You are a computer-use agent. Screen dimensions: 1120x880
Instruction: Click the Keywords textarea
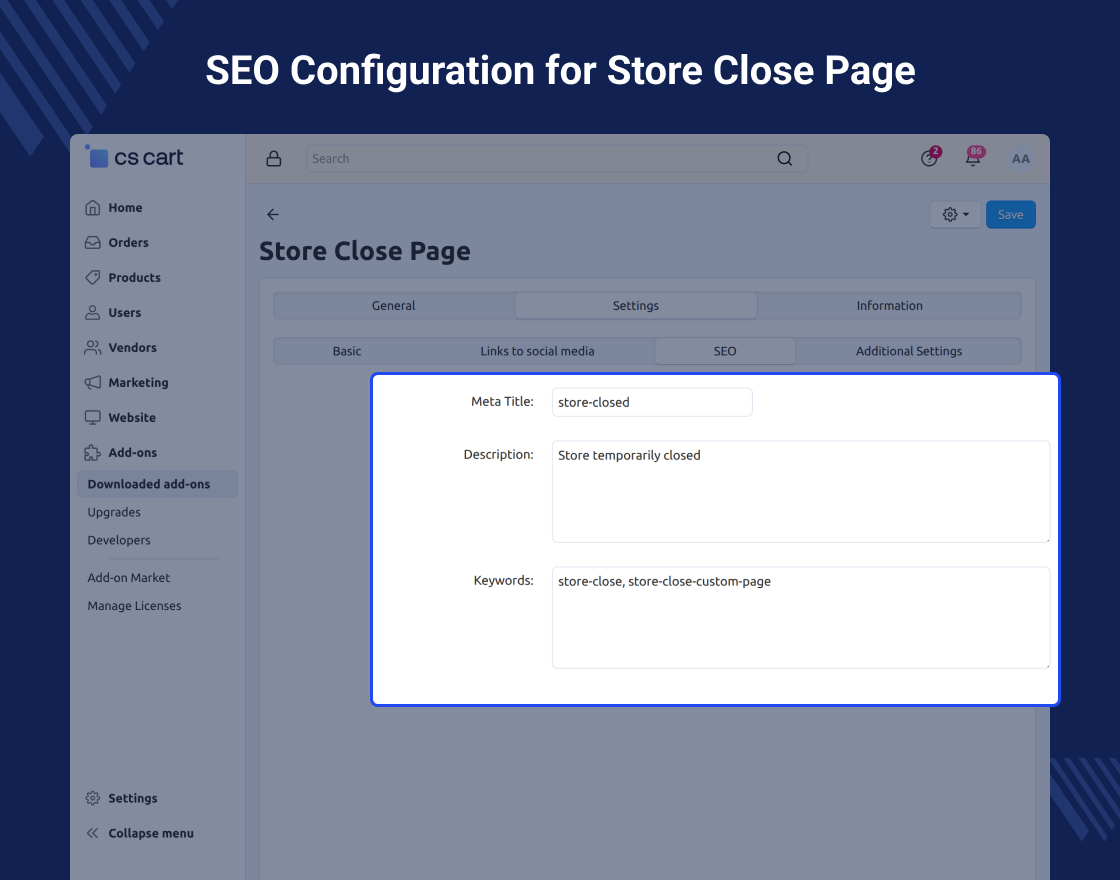(801, 618)
